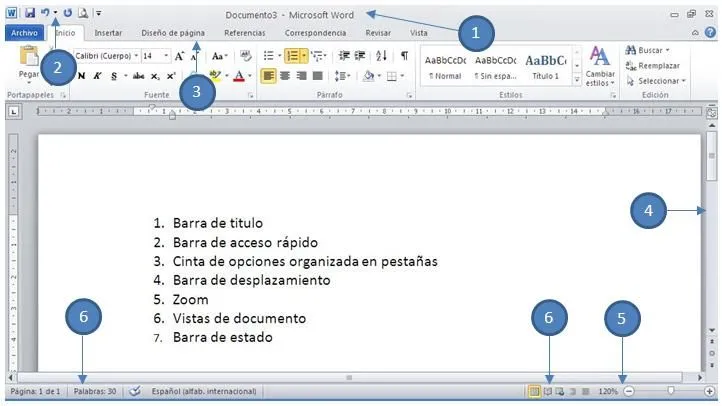722x406 pixels.
Task: Sort text with the A-Z icon
Action: click(381, 56)
